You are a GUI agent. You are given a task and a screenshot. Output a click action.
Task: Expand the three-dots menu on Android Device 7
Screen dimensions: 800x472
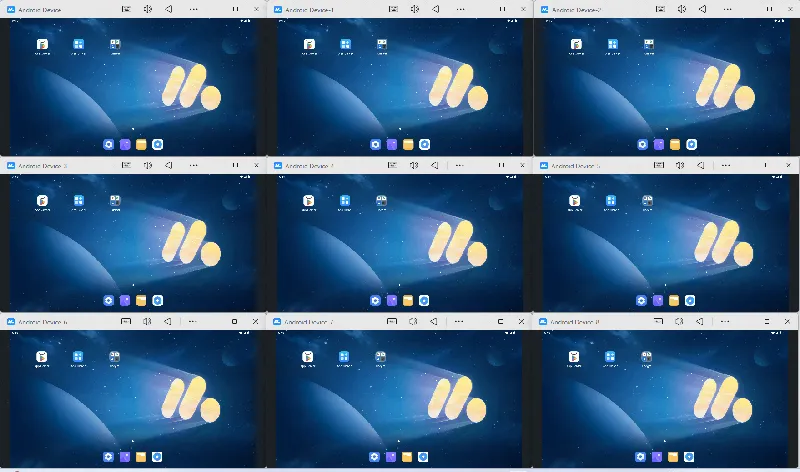pos(459,322)
